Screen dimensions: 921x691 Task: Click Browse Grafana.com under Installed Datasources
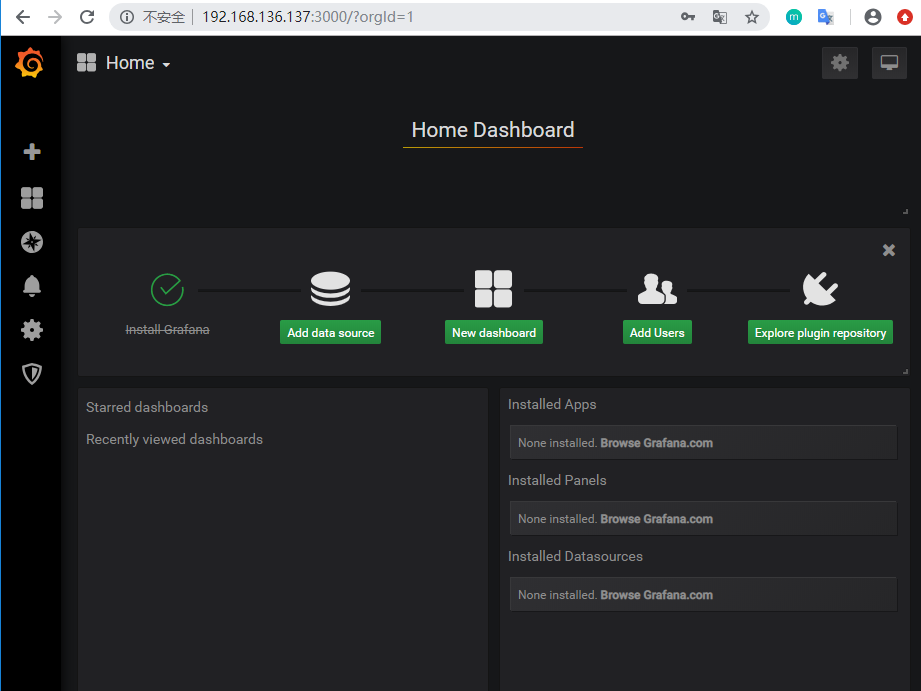click(x=656, y=595)
